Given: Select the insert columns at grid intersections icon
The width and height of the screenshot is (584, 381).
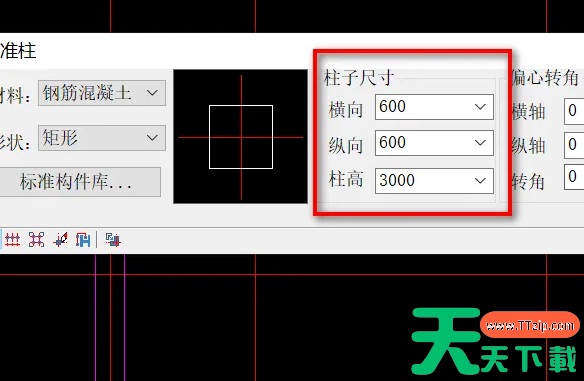Looking at the screenshot, I should (x=36, y=239).
